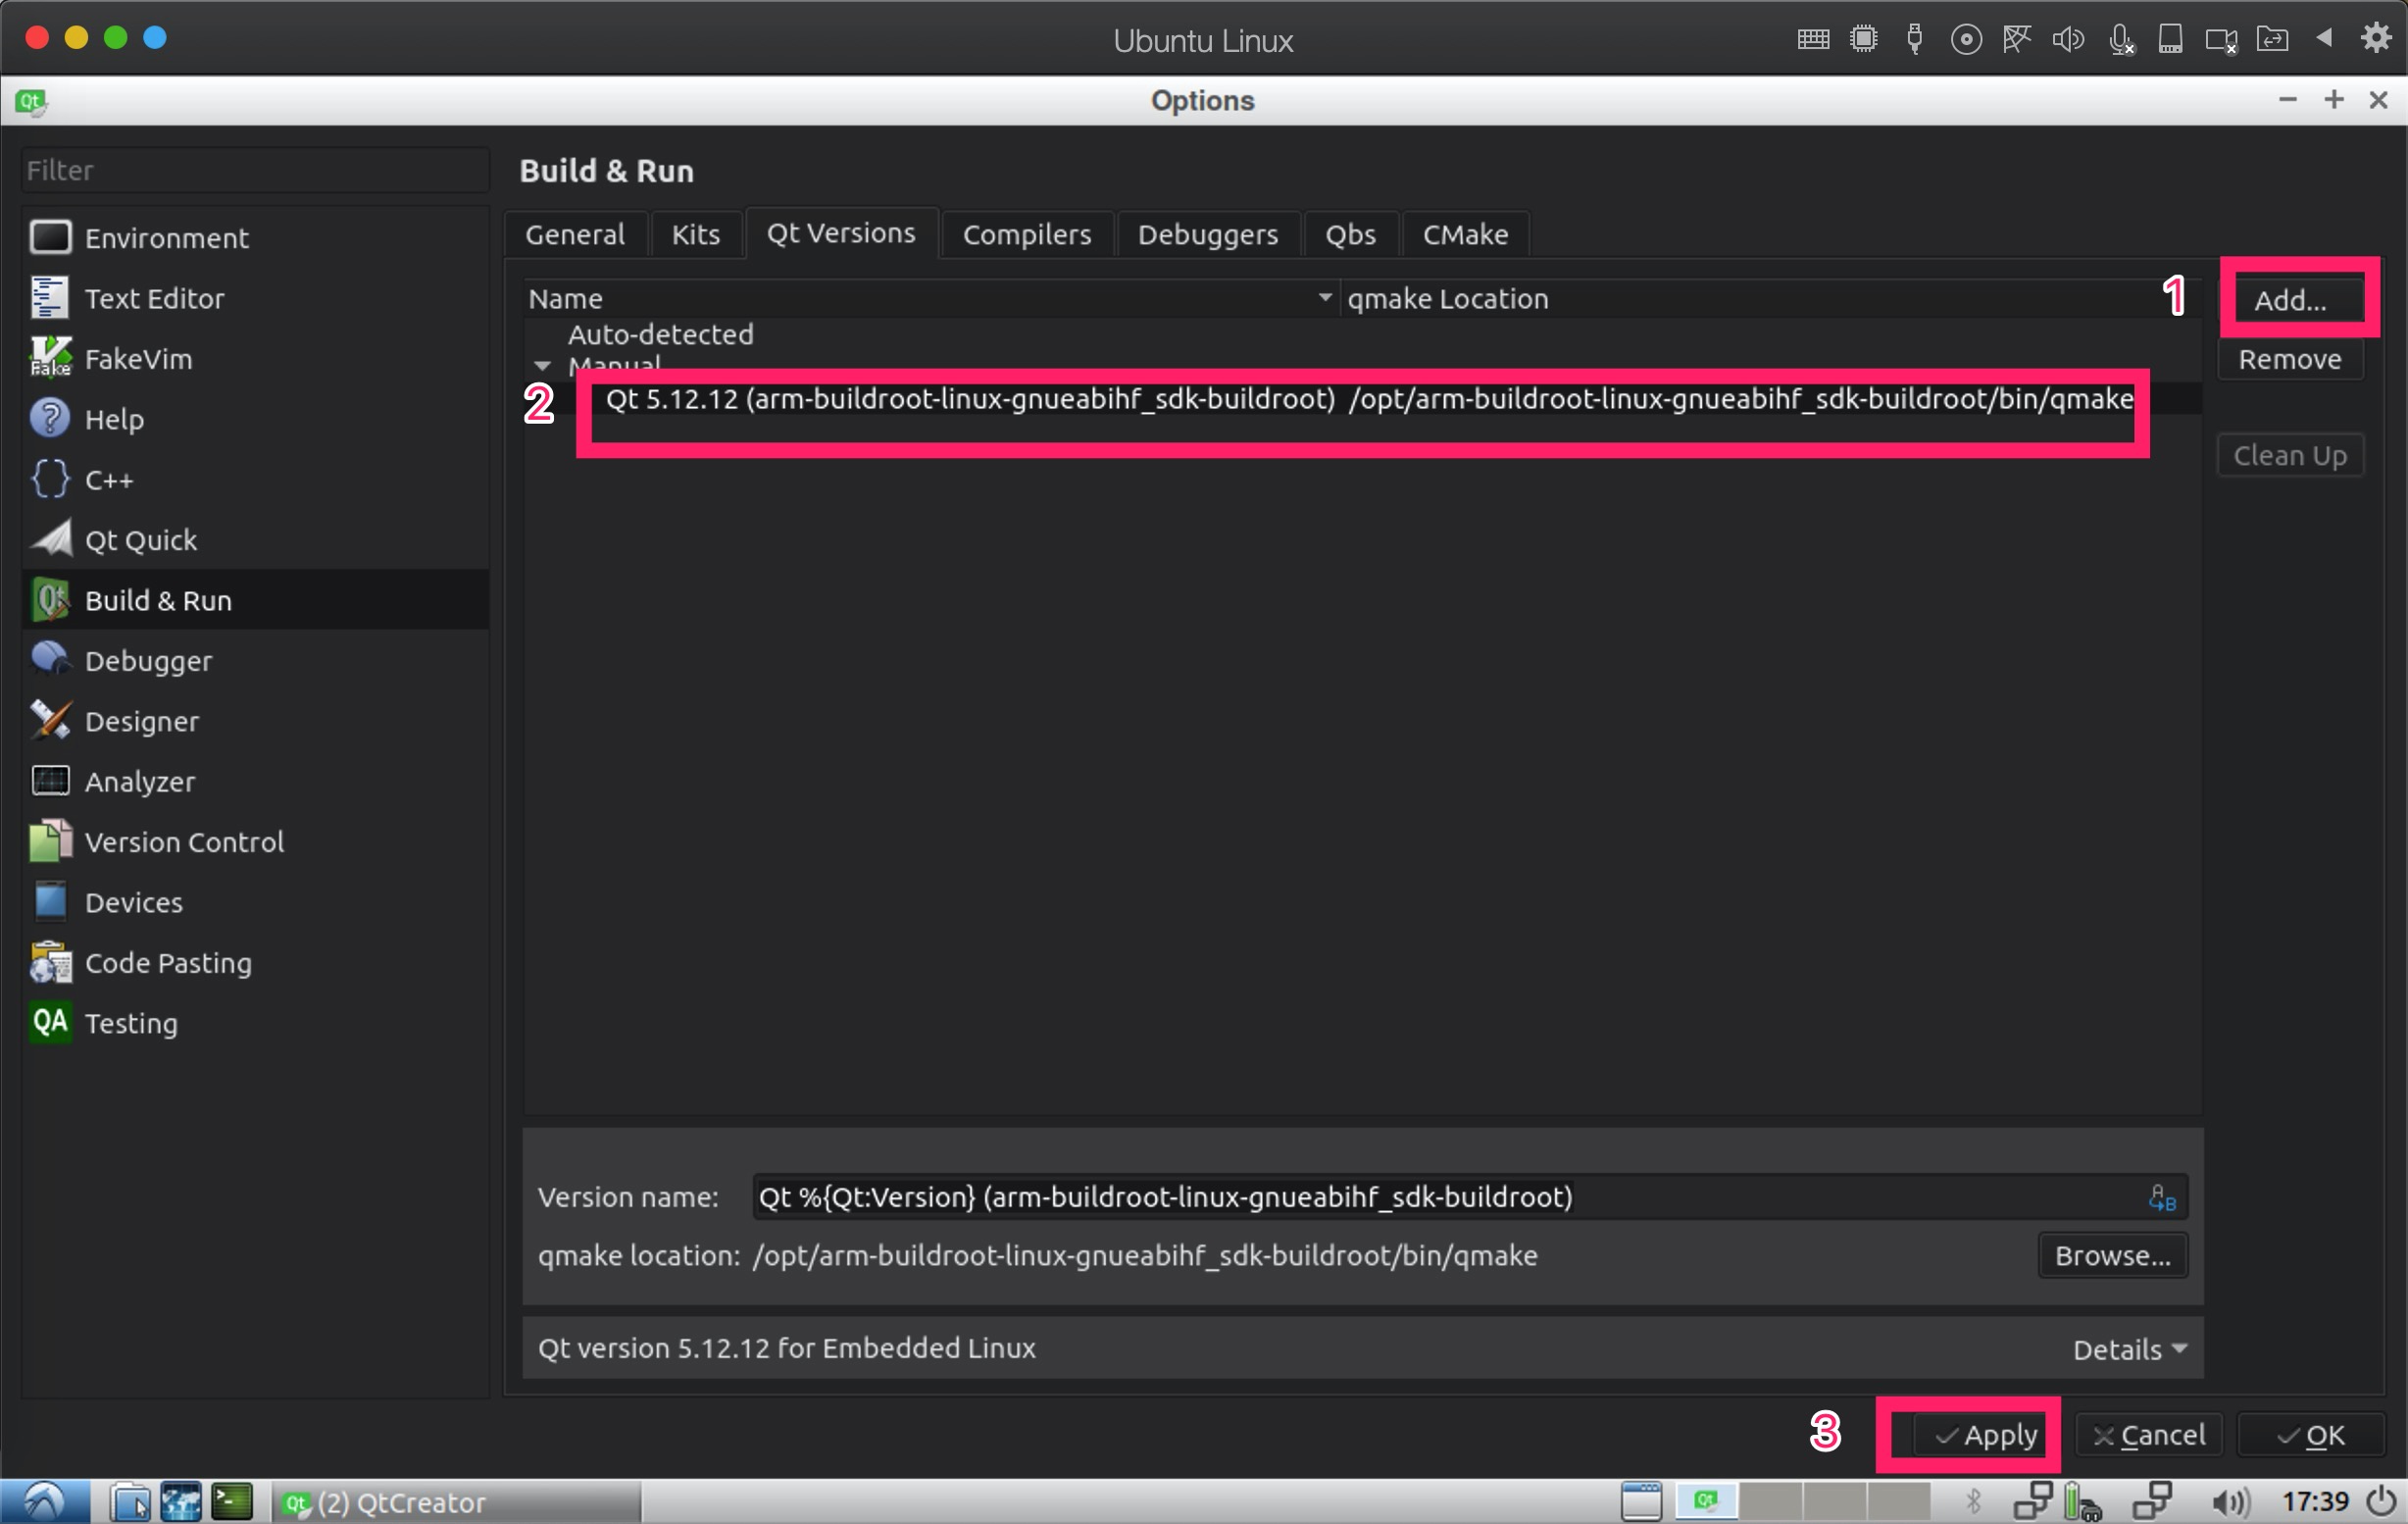The image size is (2408, 1524).
Task: Click the VM microphone icon
Action: tap(2121, 39)
